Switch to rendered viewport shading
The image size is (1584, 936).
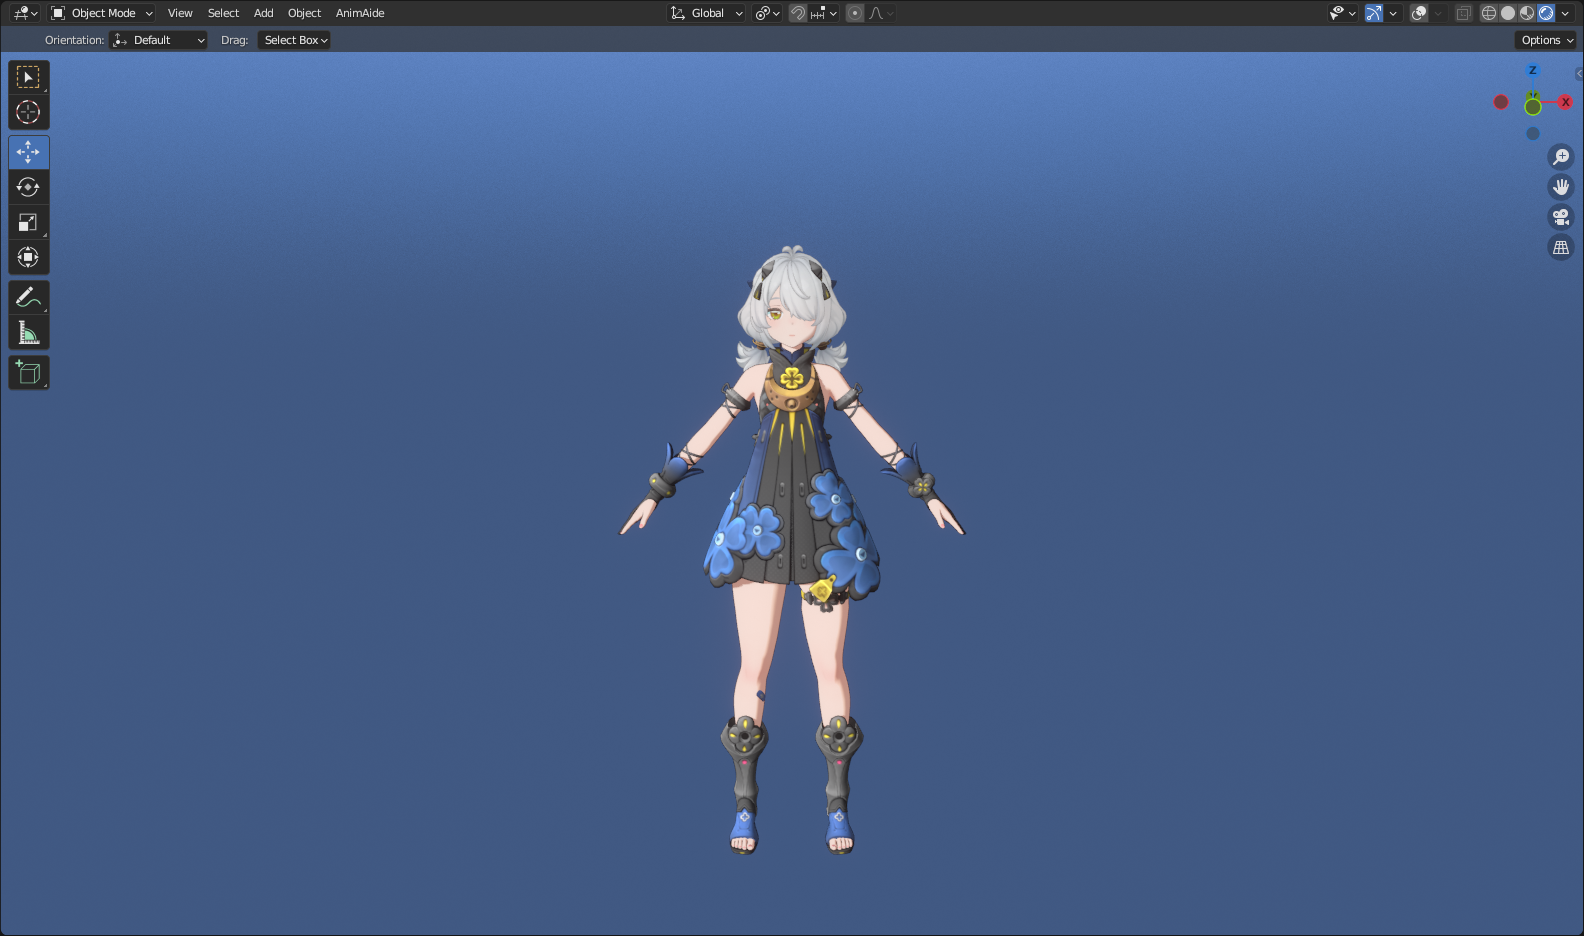[x=1546, y=13]
